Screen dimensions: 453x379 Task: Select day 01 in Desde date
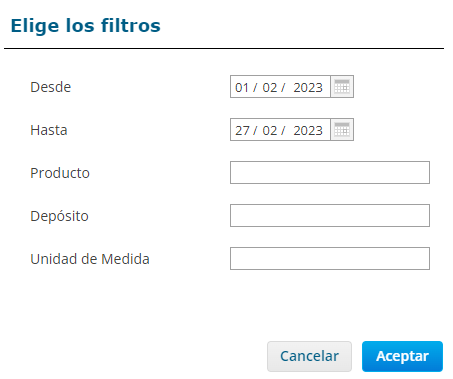(x=242, y=87)
